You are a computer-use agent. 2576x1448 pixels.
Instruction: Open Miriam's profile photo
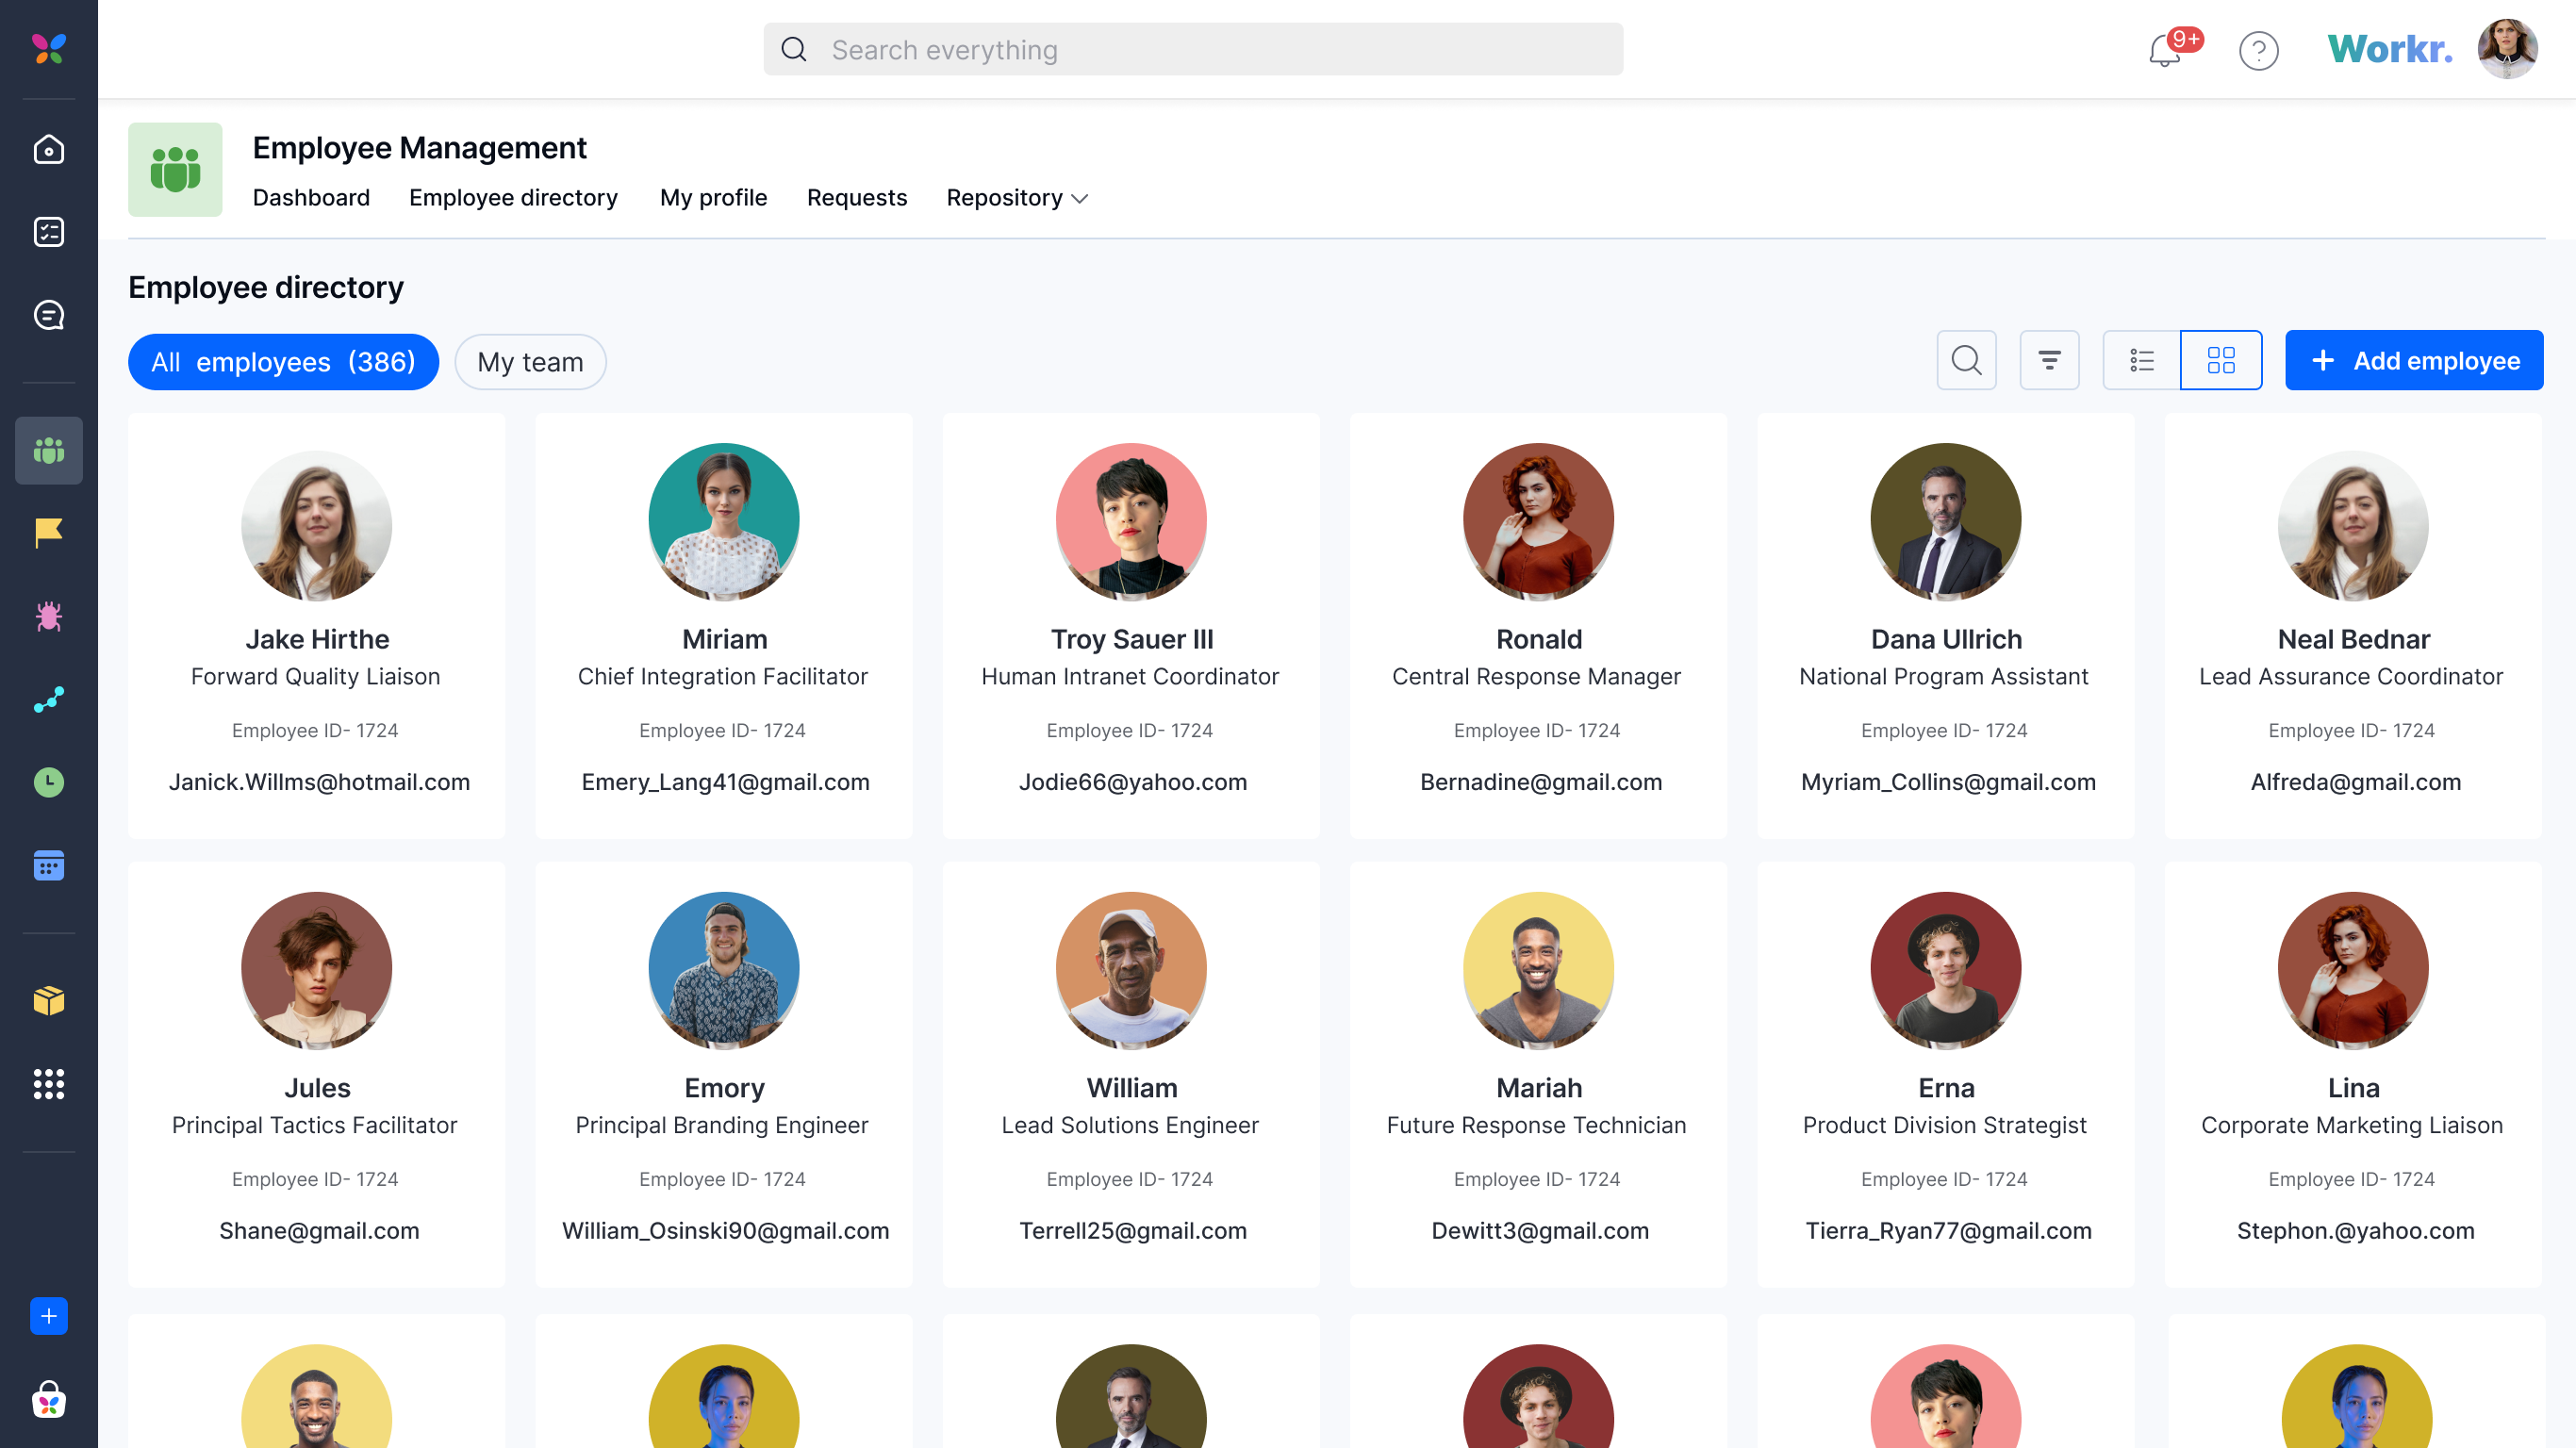pyautogui.click(x=724, y=521)
